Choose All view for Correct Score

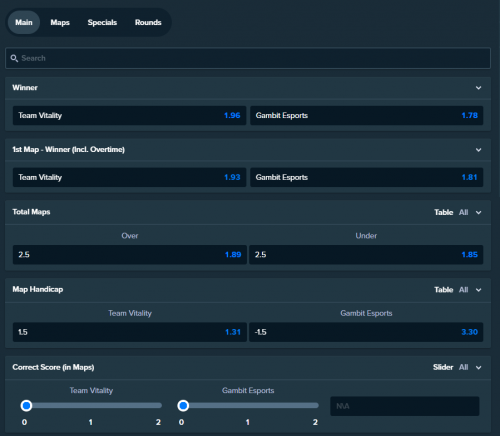point(463,367)
